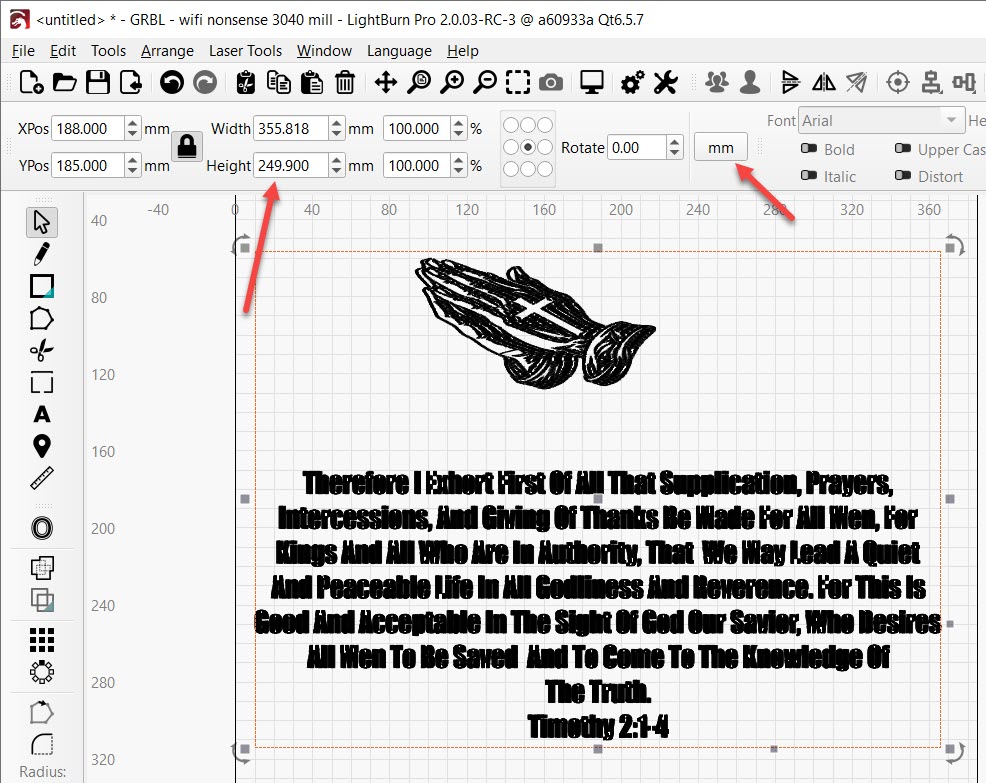
Task: Toggle the aspect ratio lock
Action: coord(187,147)
